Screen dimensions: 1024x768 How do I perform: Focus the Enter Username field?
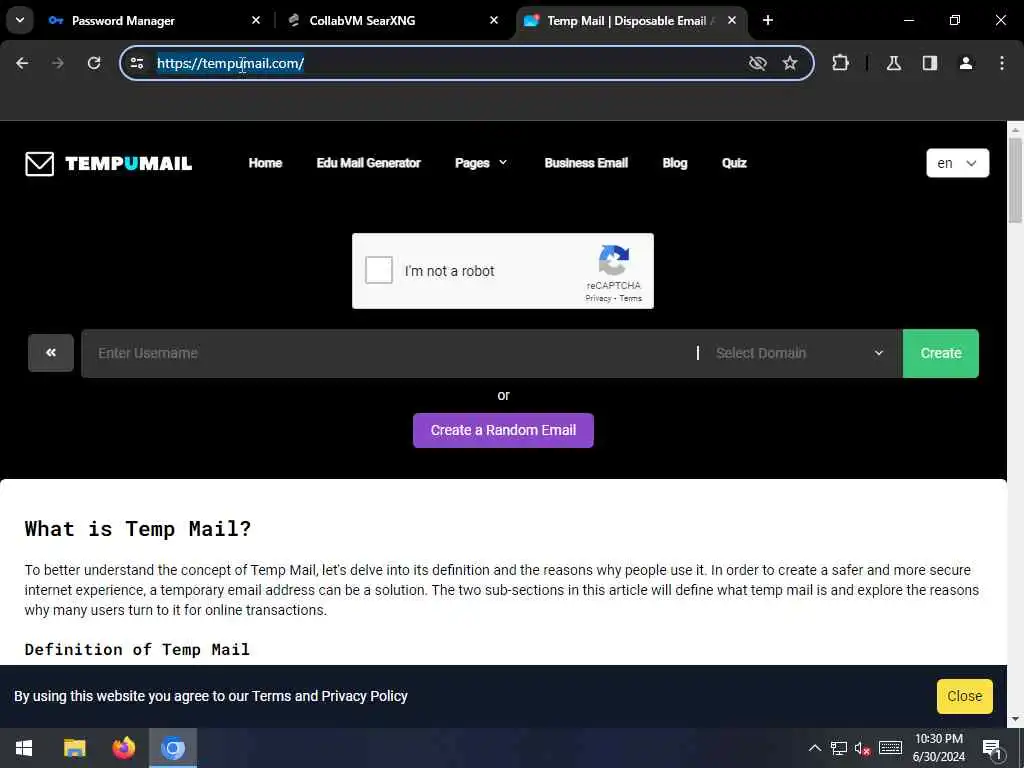(389, 353)
